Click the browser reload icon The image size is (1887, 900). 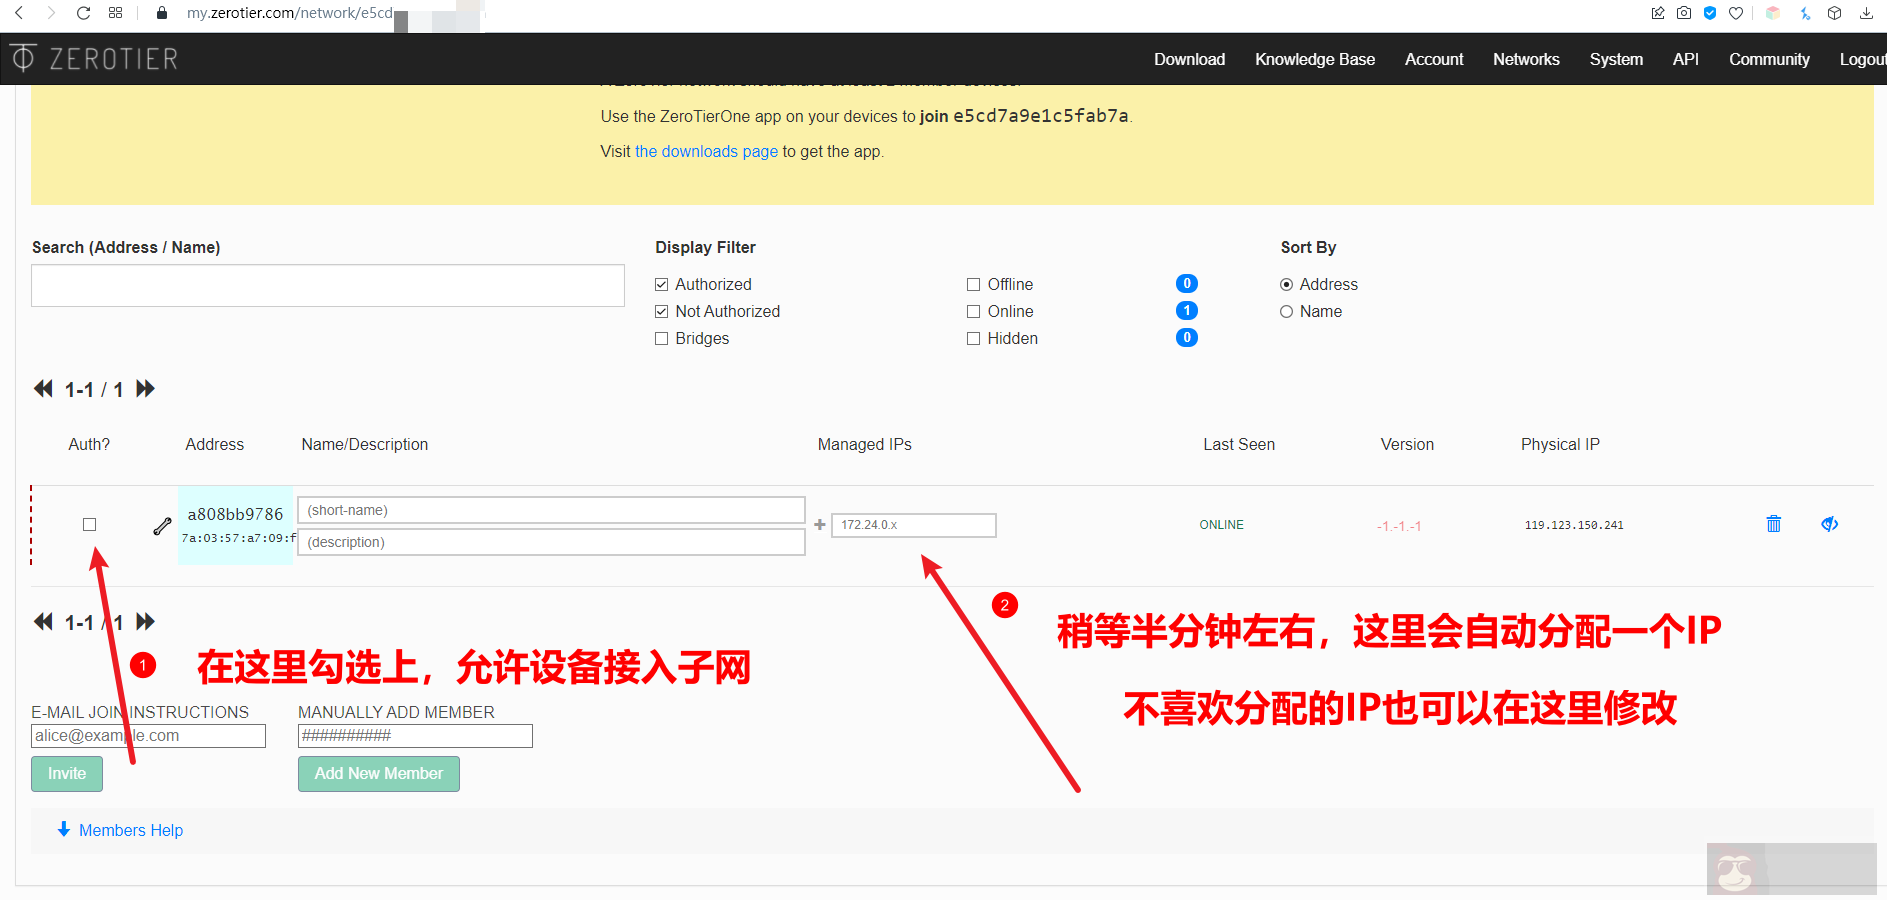[x=84, y=13]
